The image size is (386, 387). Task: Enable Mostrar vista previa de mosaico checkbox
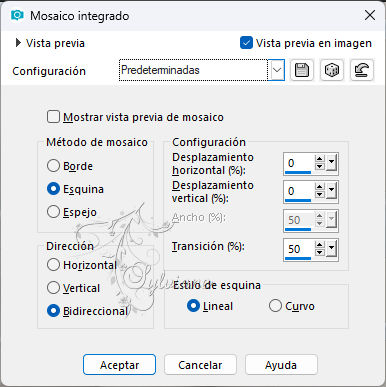(x=53, y=117)
